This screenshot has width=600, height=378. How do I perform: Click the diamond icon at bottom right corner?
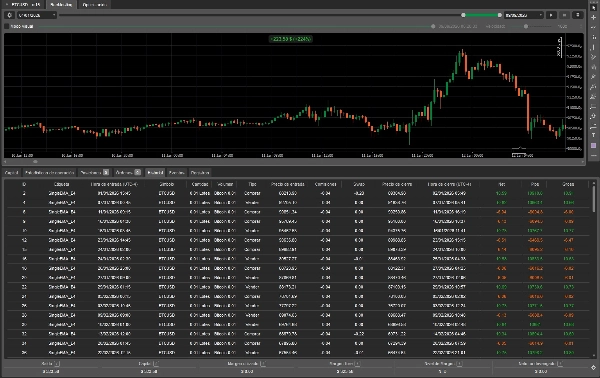coord(593,367)
